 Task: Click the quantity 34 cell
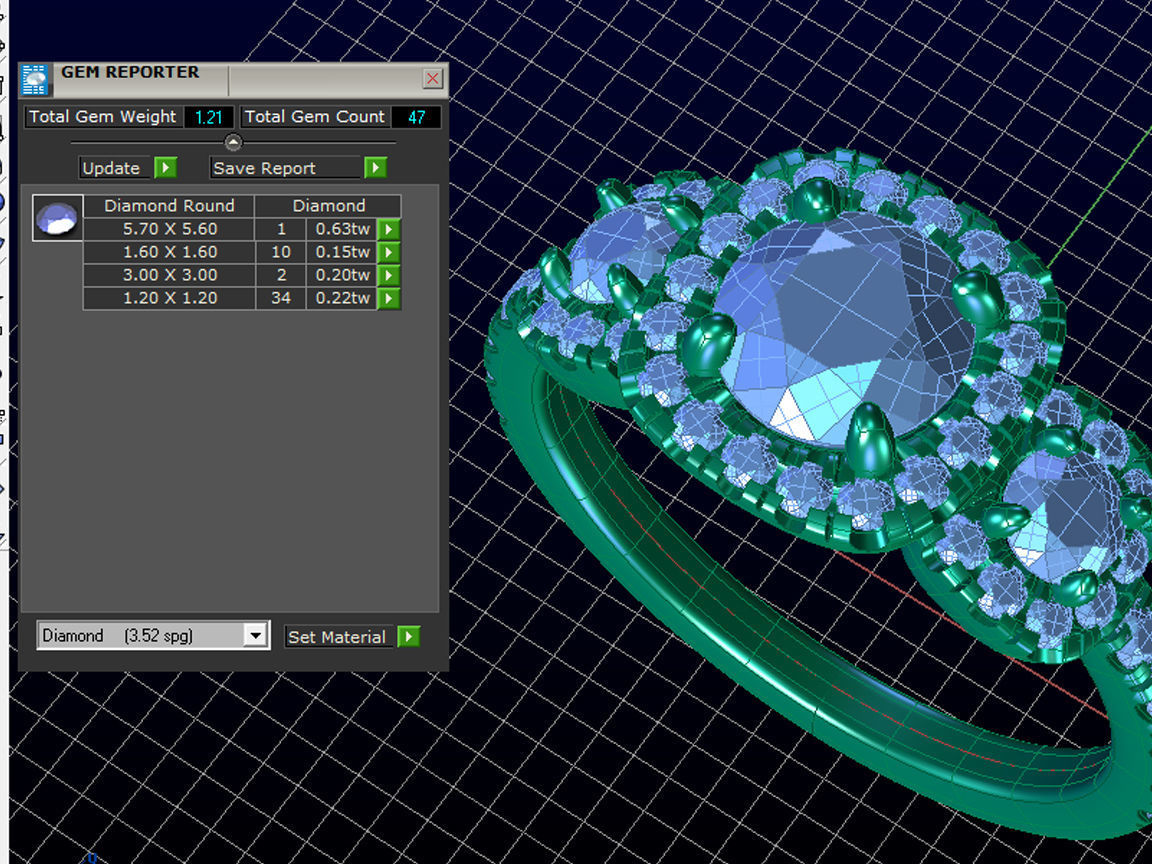coord(281,298)
